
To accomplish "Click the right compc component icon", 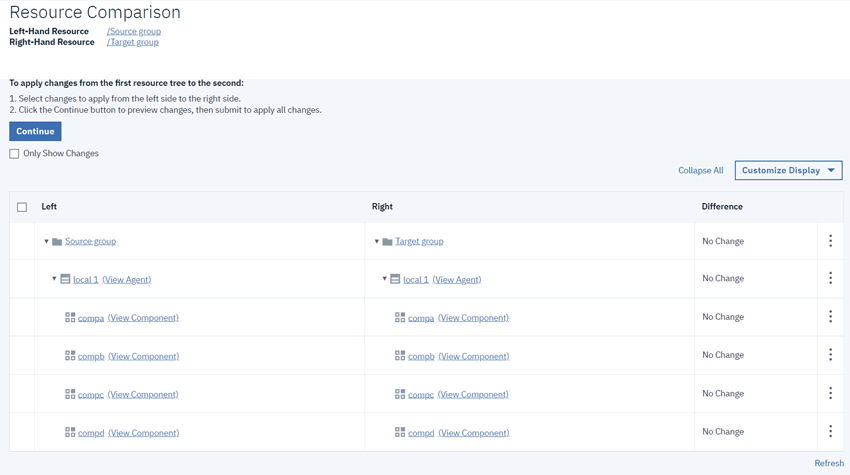I will point(400,394).
